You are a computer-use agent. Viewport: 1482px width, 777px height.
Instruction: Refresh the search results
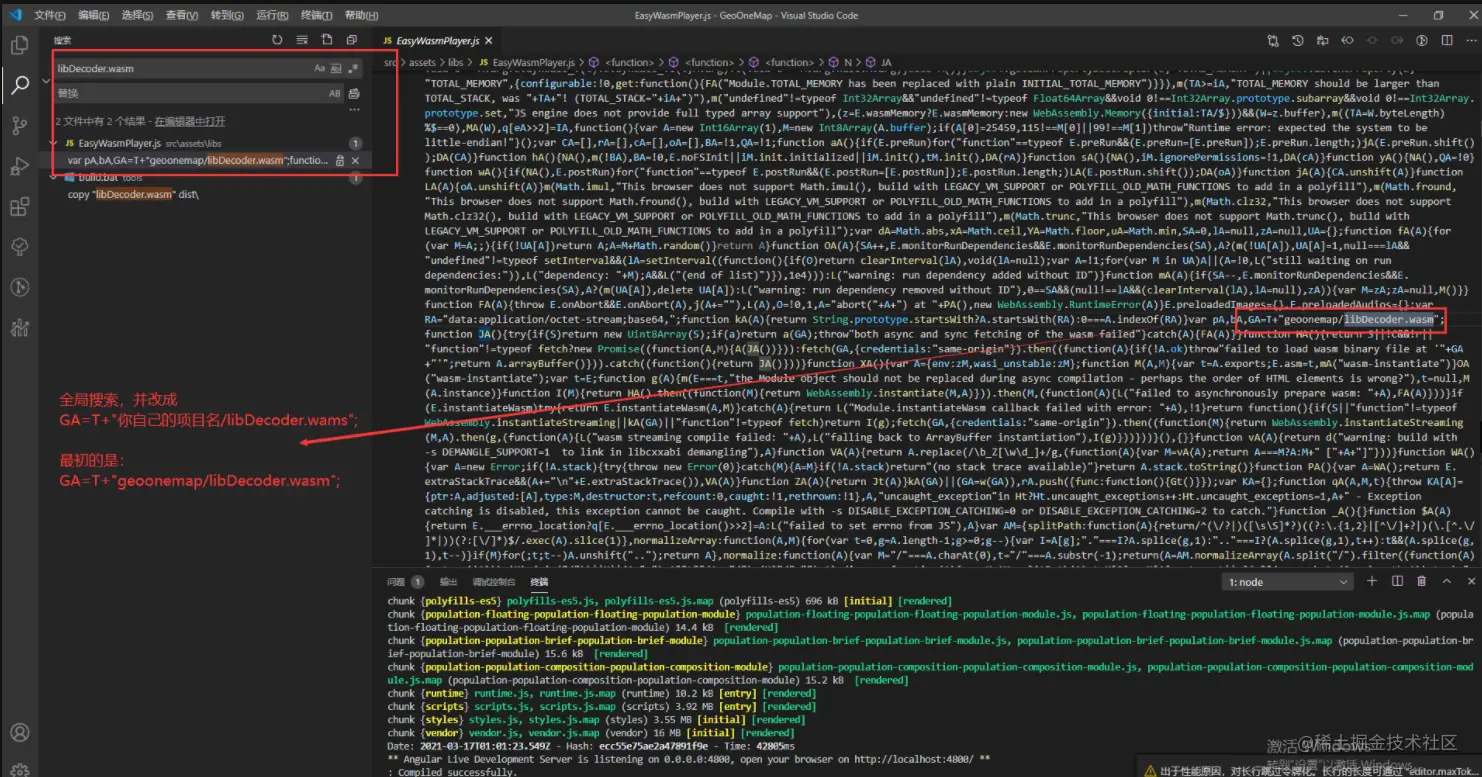click(x=277, y=40)
